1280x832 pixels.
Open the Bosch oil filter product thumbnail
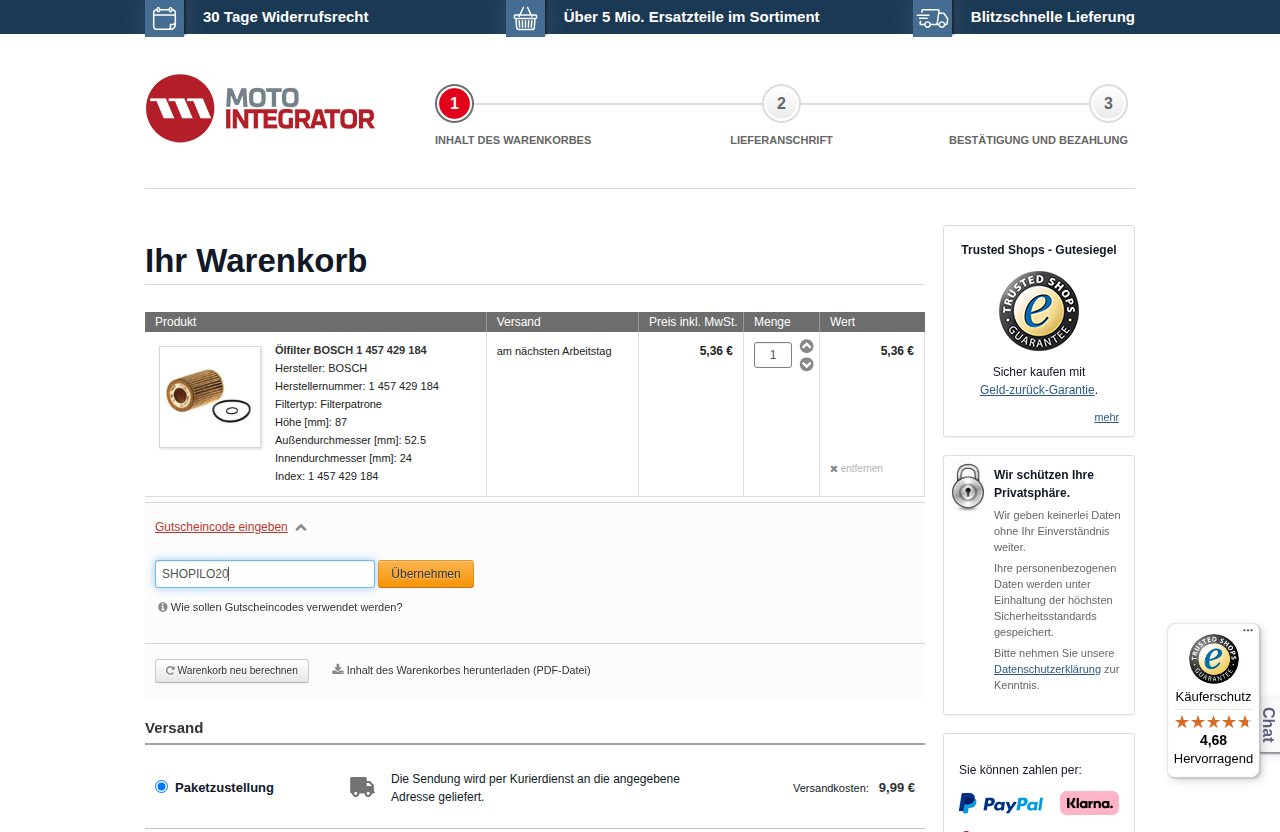210,397
